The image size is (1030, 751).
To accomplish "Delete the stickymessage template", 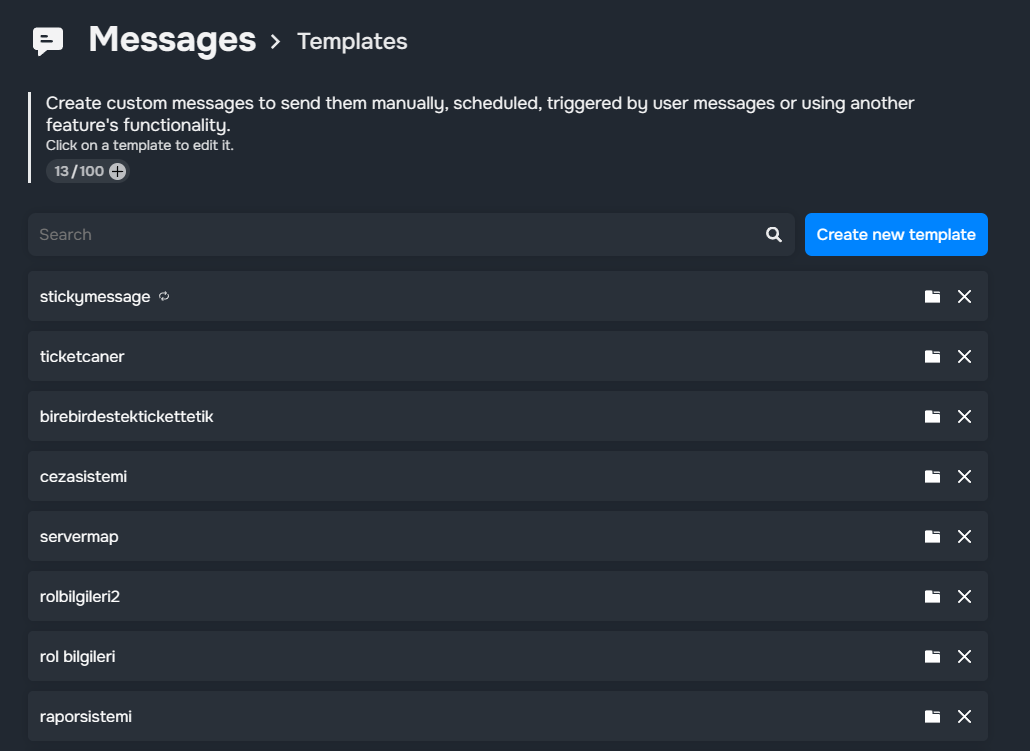I will [964, 297].
